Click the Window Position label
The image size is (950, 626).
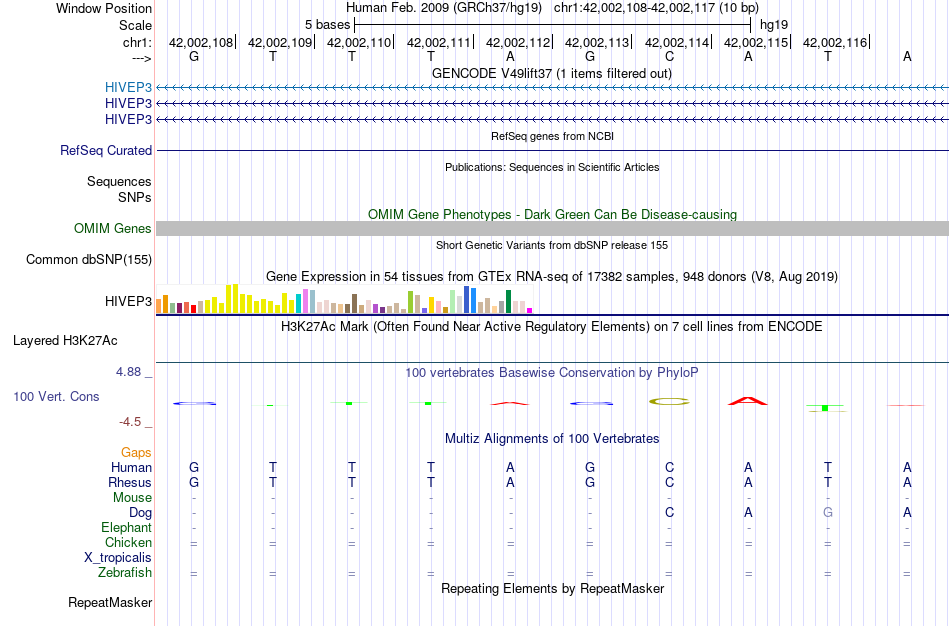pyautogui.click(x=104, y=8)
